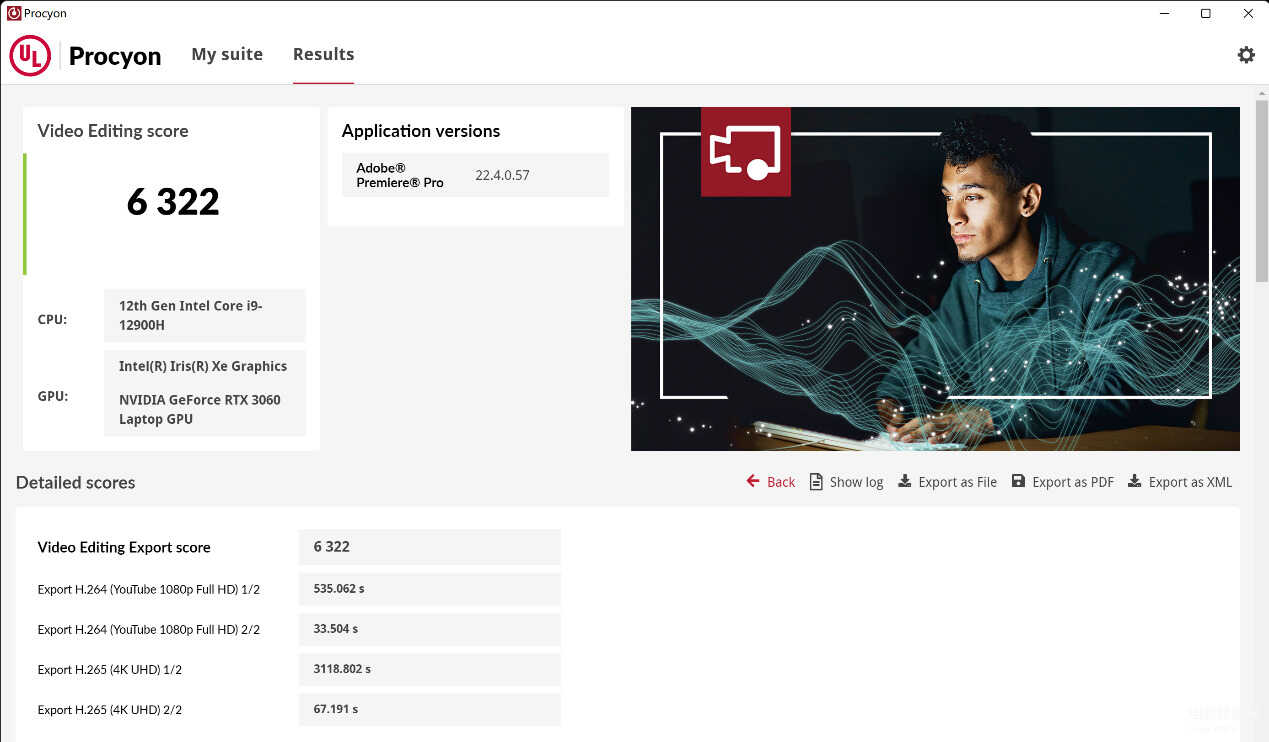Switch to the My suite tab
The height and width of the screenshot is (742, 1269).
tap(227, 54)
